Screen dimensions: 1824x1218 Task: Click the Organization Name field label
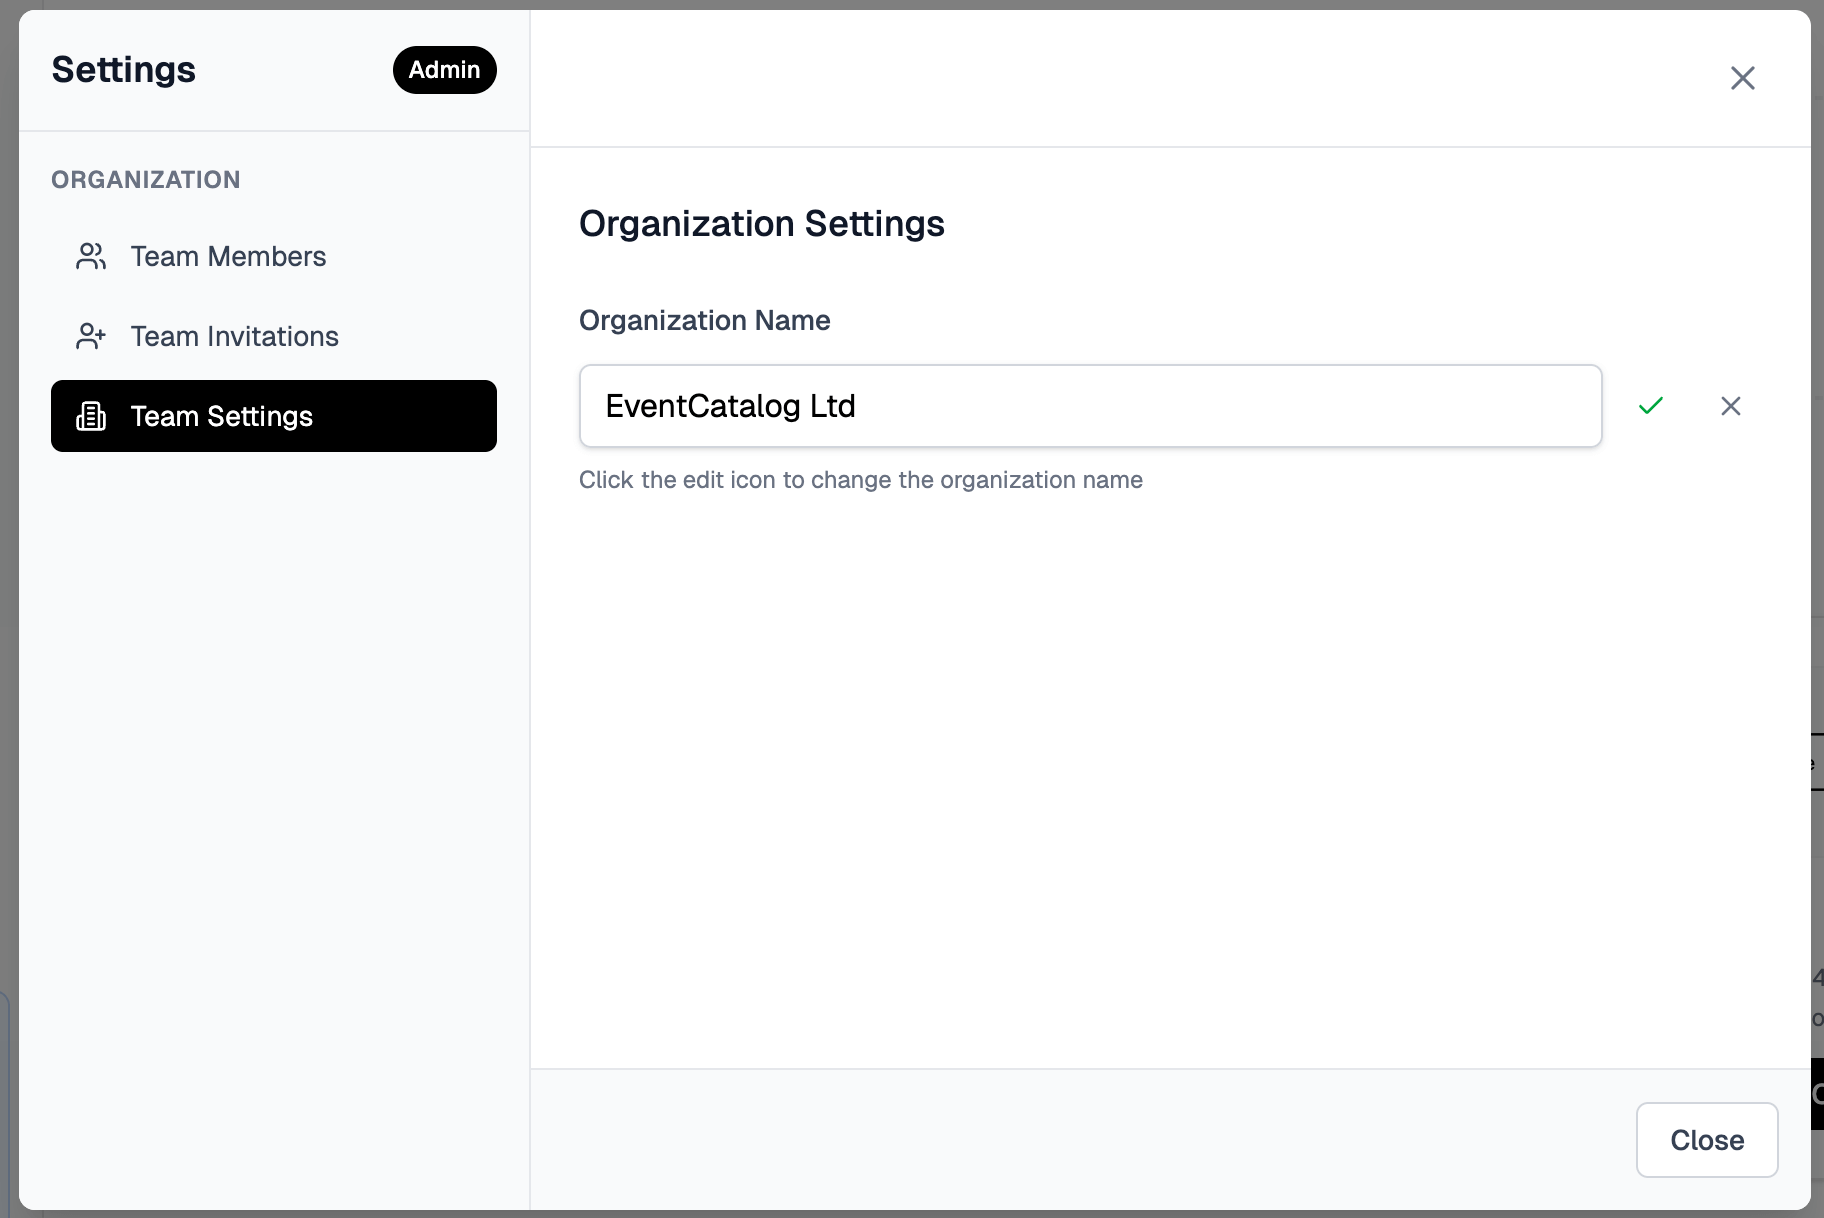(x=704, y=320)
